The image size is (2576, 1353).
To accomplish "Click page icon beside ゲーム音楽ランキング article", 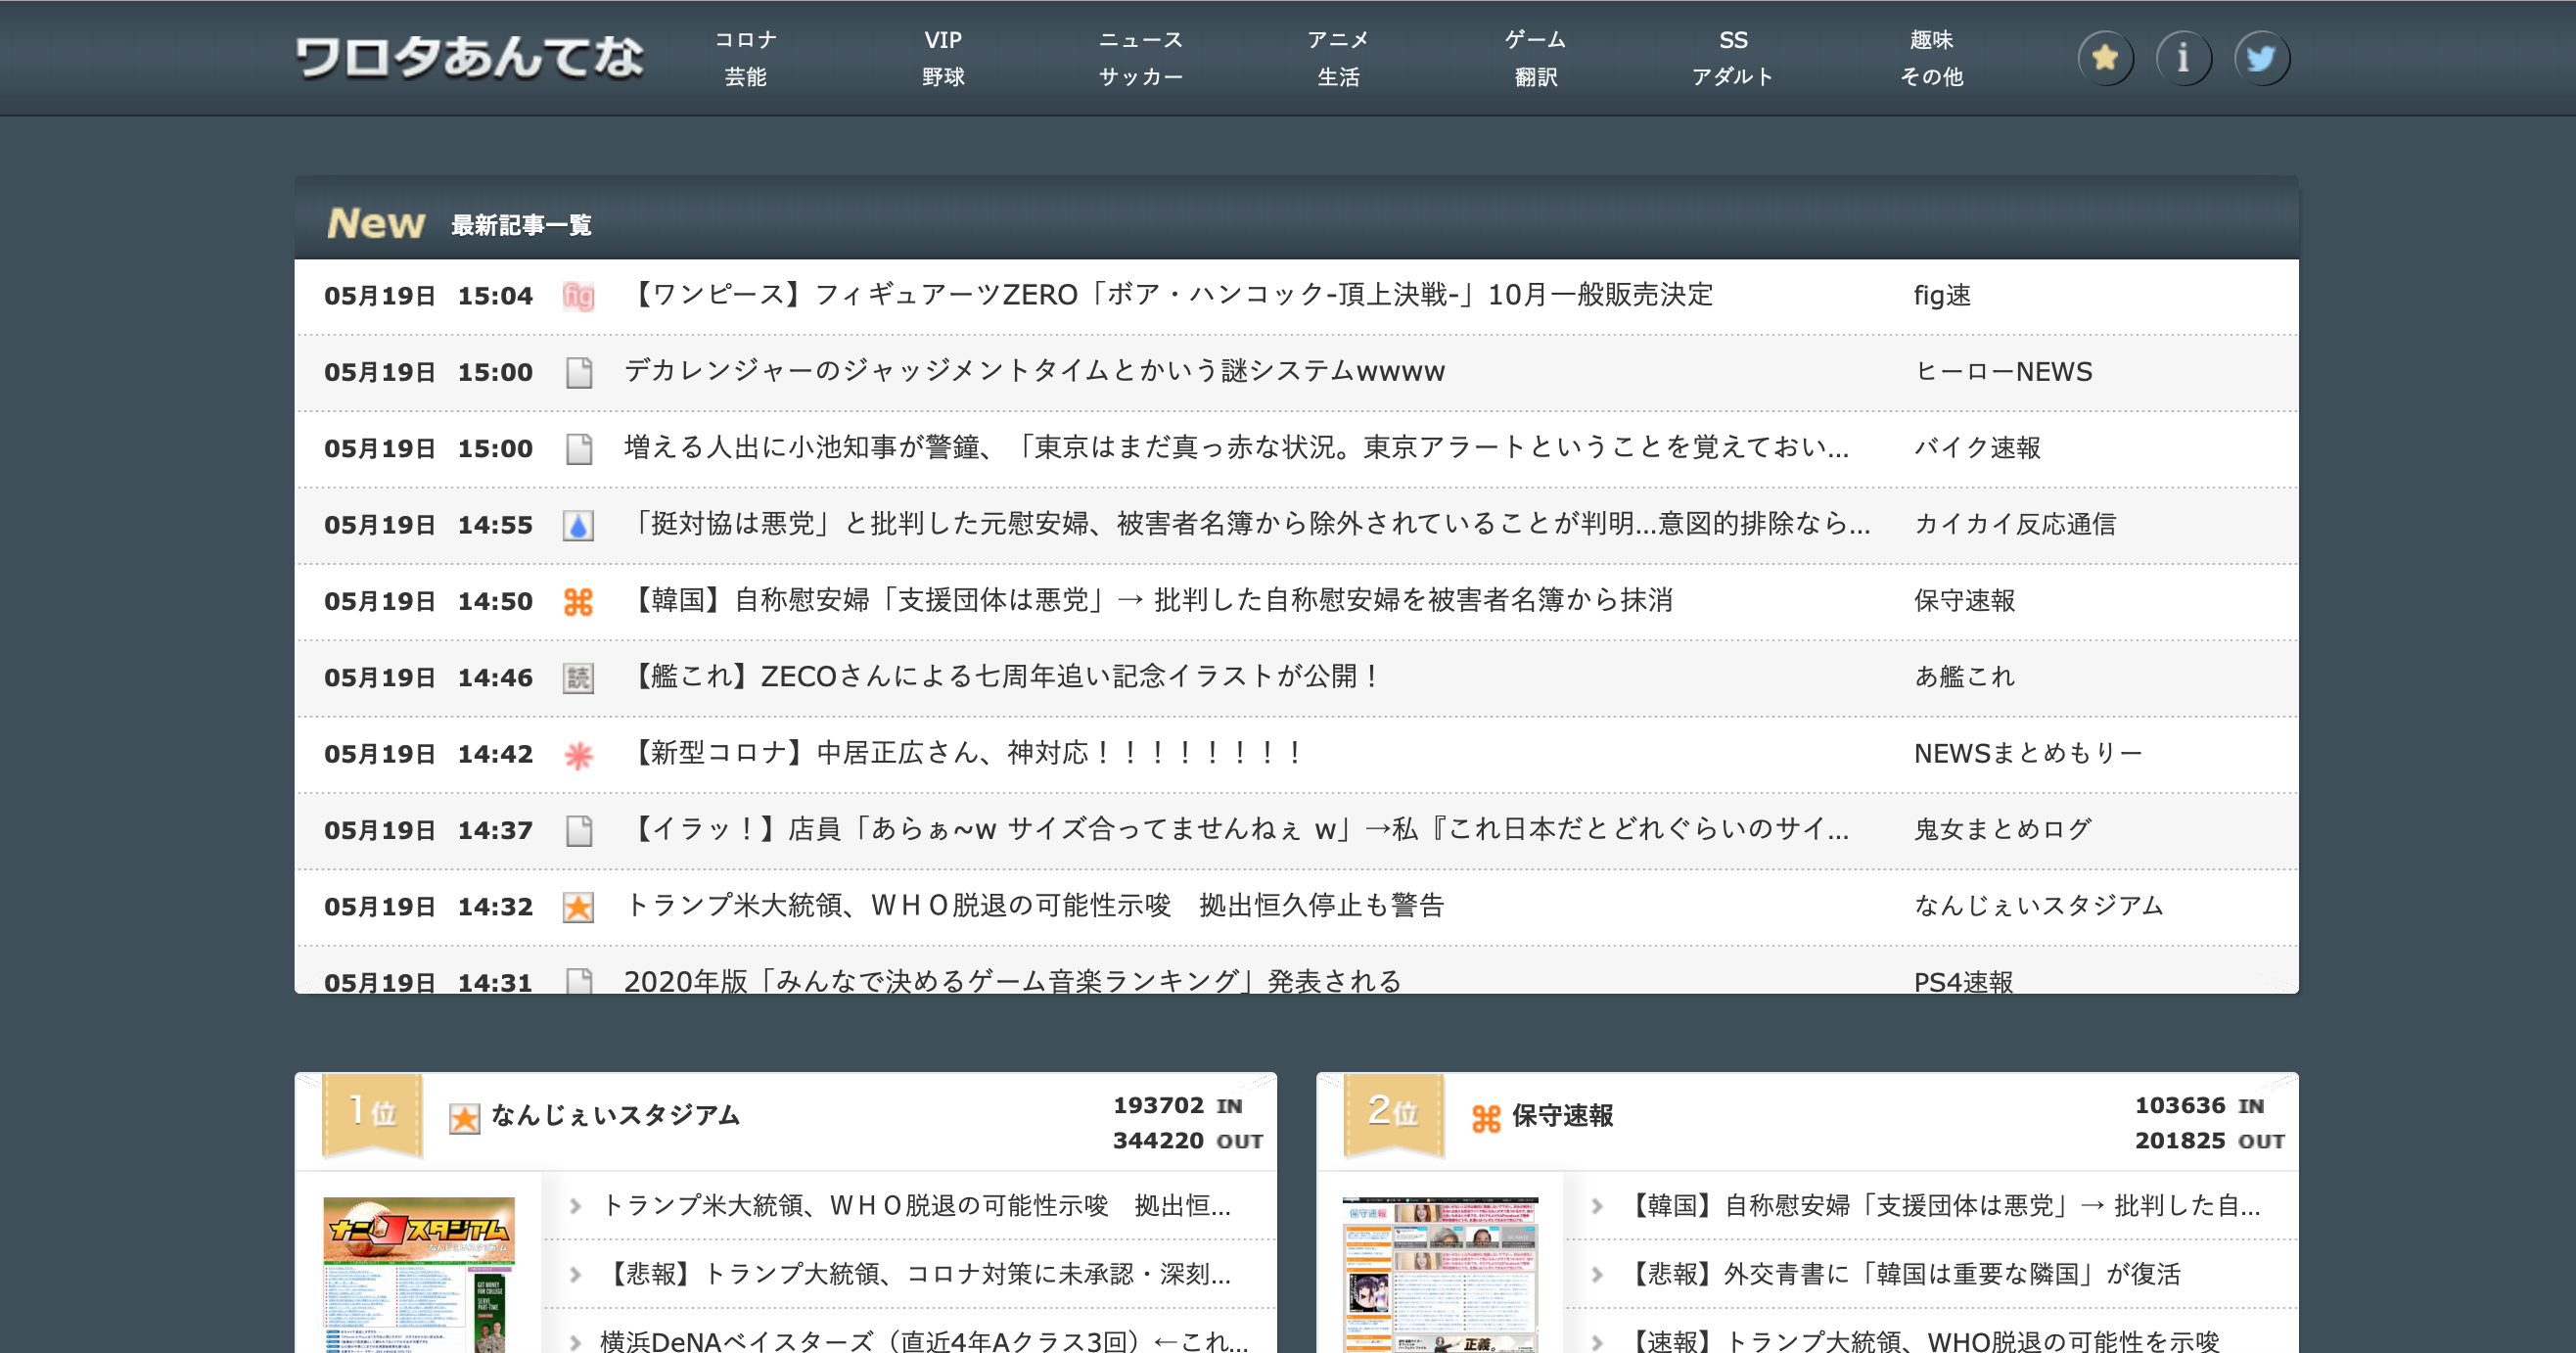I will tap(578, 980).
